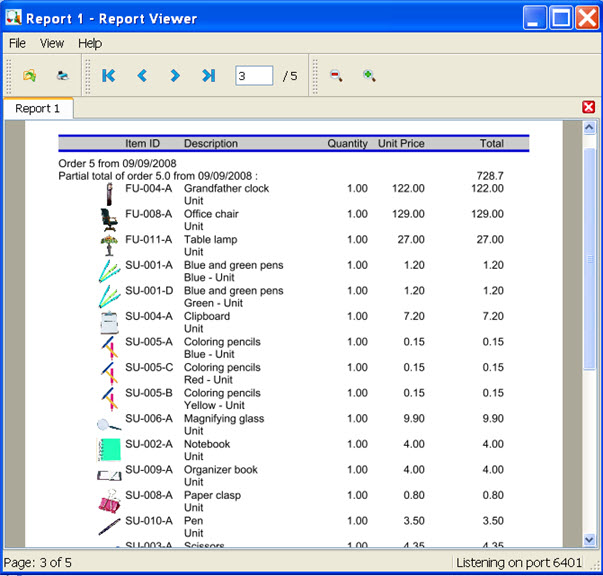Click the 'Paper clasp' description
Viewport: 603px width, 576px height.
[x=212, y=495]
